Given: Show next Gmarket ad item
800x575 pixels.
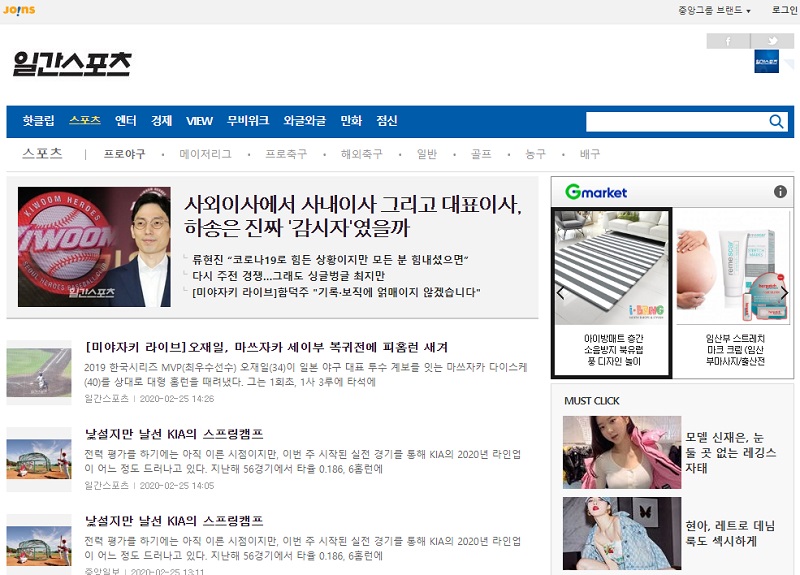Looking at the screenshot, I should tap(785, 293).
